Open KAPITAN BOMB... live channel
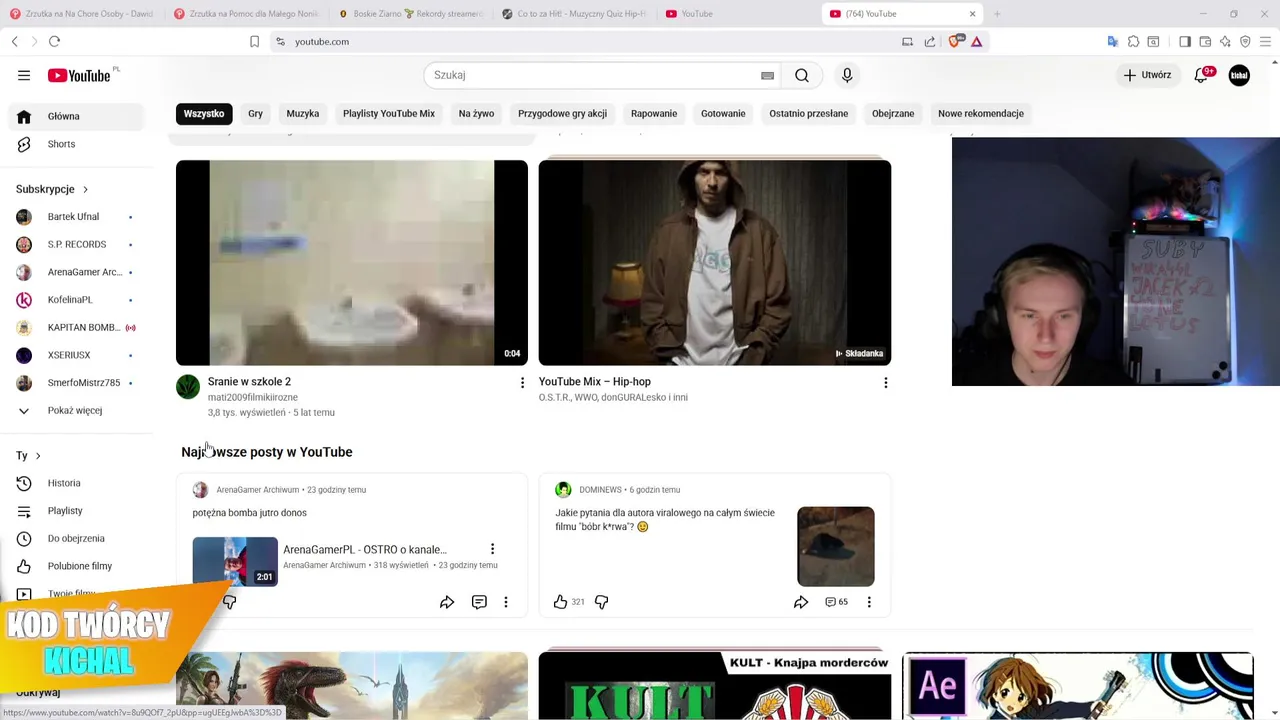 pyautogui.click(x=76, y=327)
